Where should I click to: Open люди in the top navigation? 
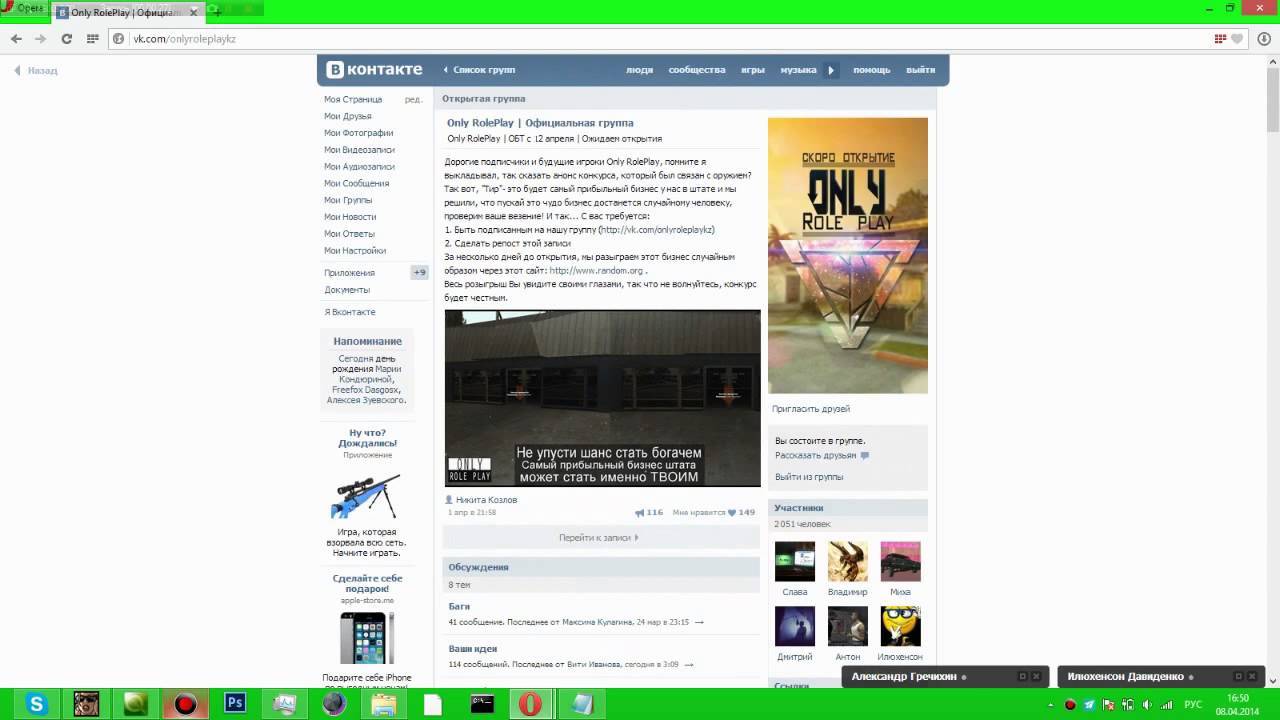coord(639,70)
